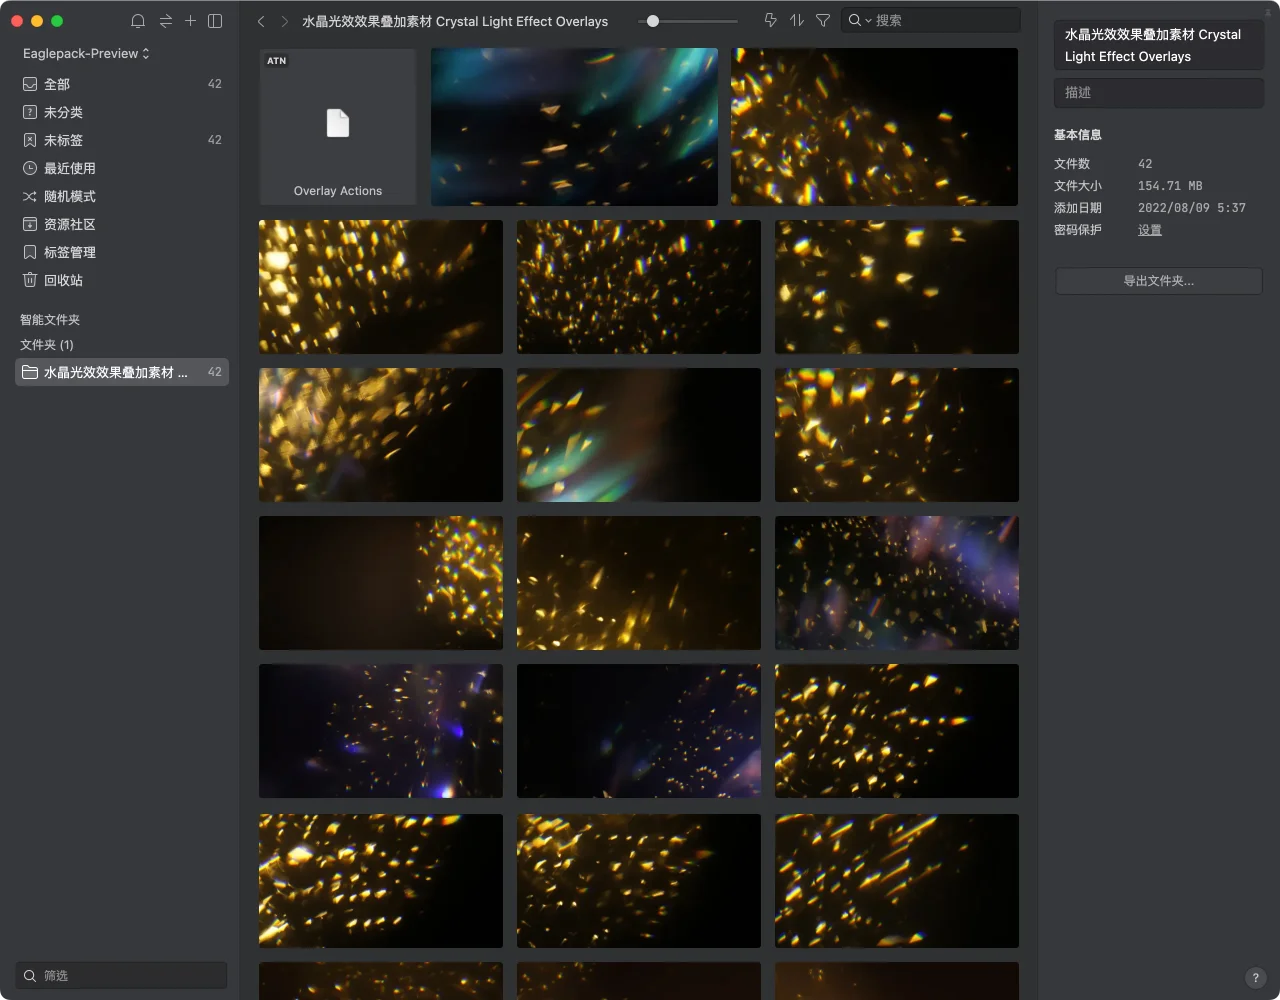Go back with the left chevron
The height and width of the screenshot is (1000, 1280).
point(261,21)
